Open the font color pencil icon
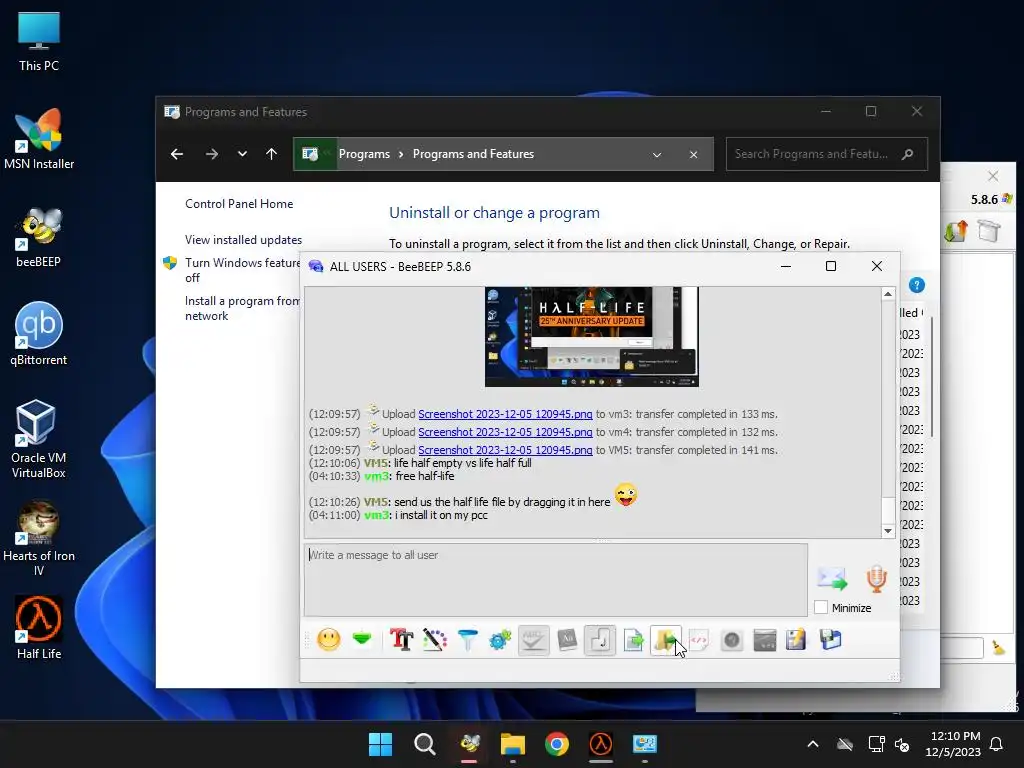1024x768 pixels. (434, 639)
